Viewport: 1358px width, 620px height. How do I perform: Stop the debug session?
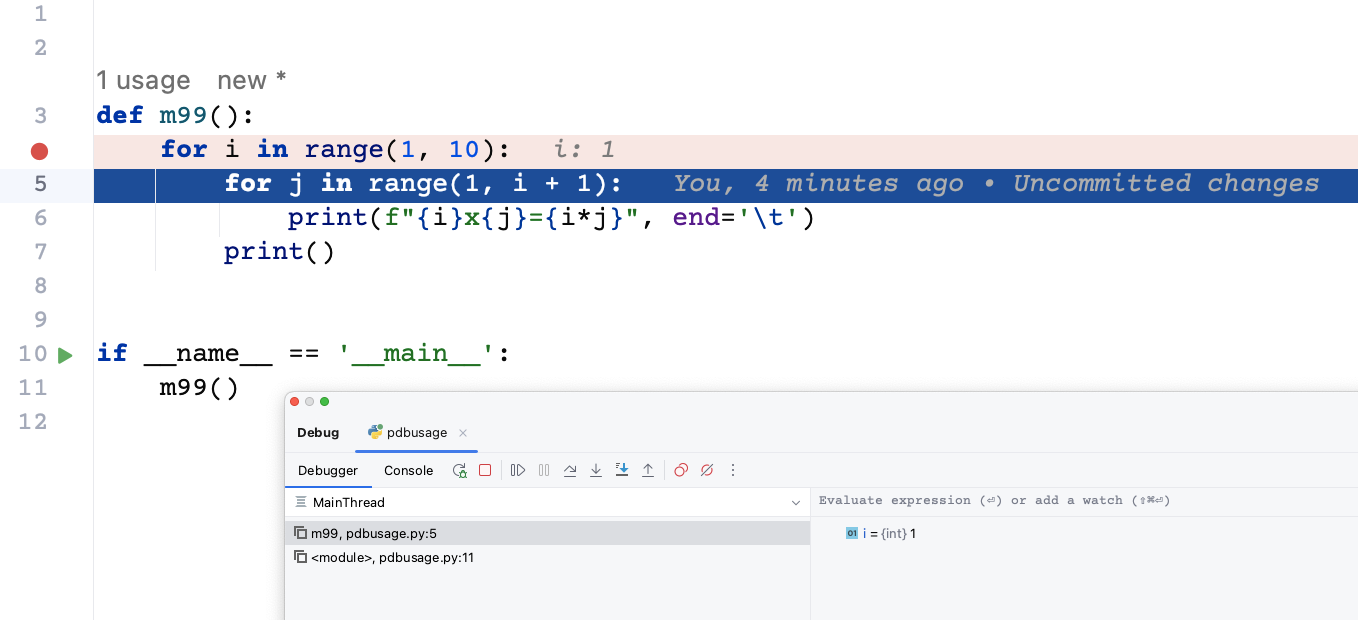485,470
